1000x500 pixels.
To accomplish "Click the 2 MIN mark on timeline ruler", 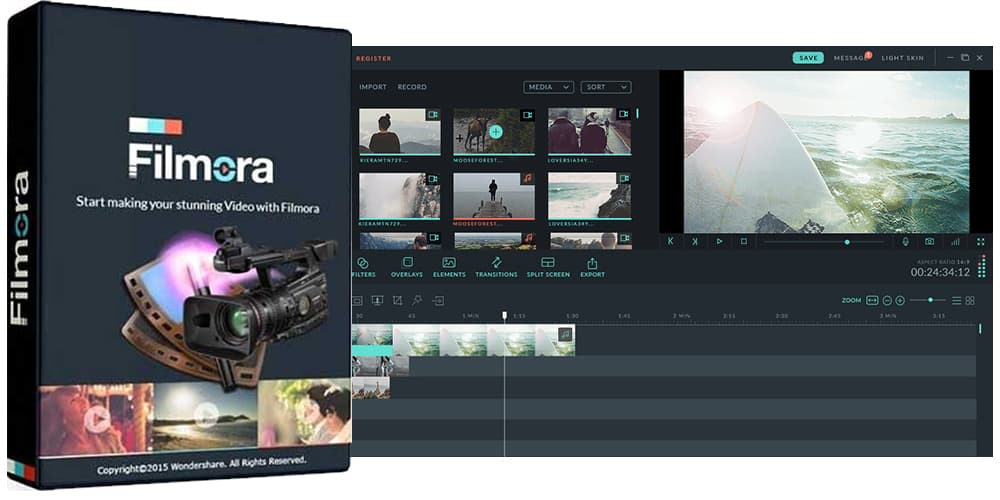I will [x=681, y=316].
